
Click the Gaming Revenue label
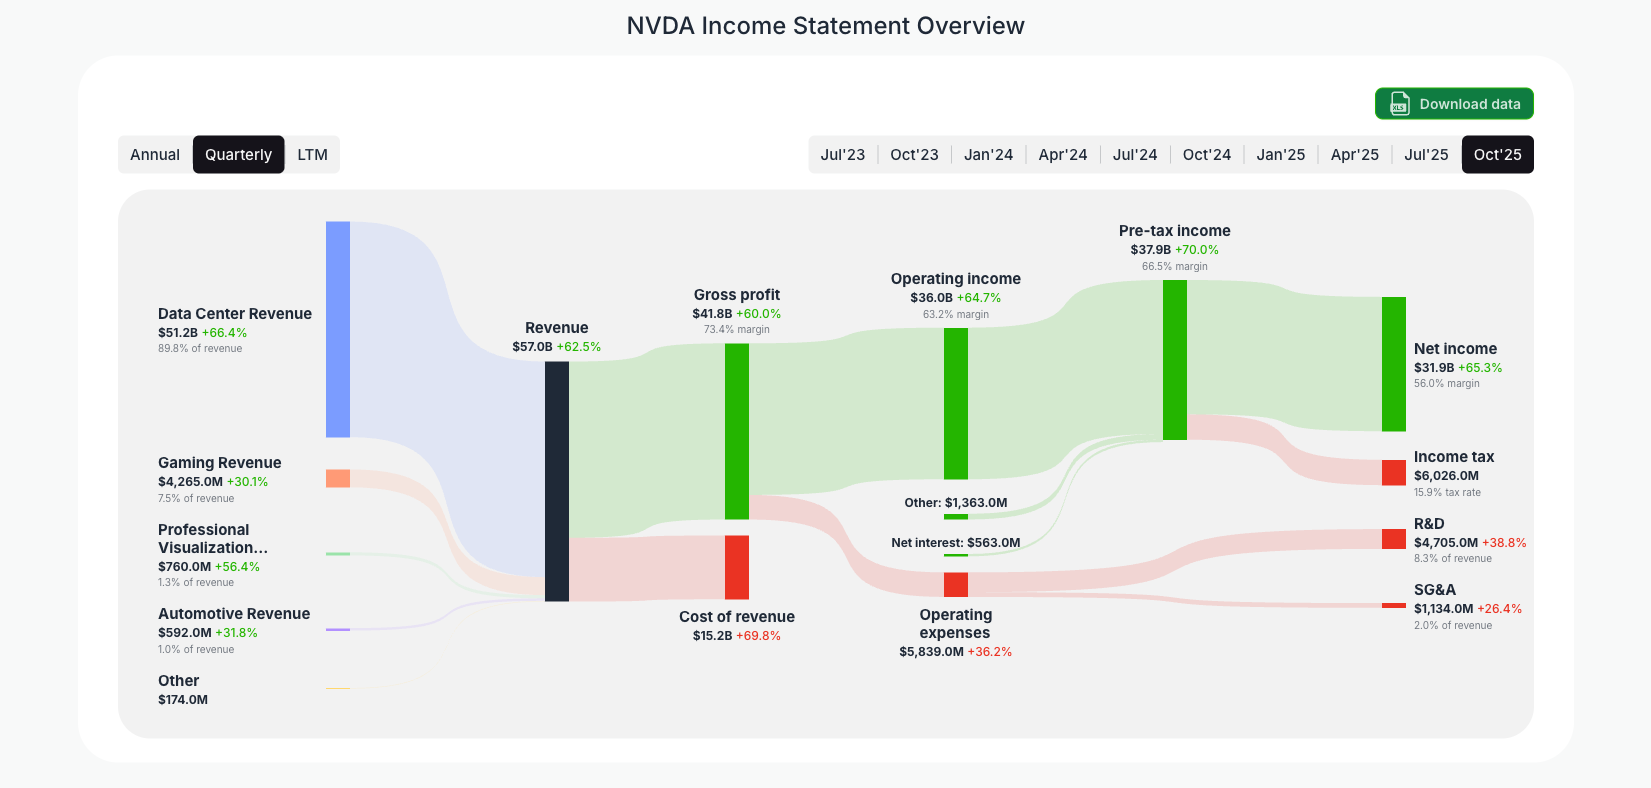pyautogui.click(x=220, y=463)
